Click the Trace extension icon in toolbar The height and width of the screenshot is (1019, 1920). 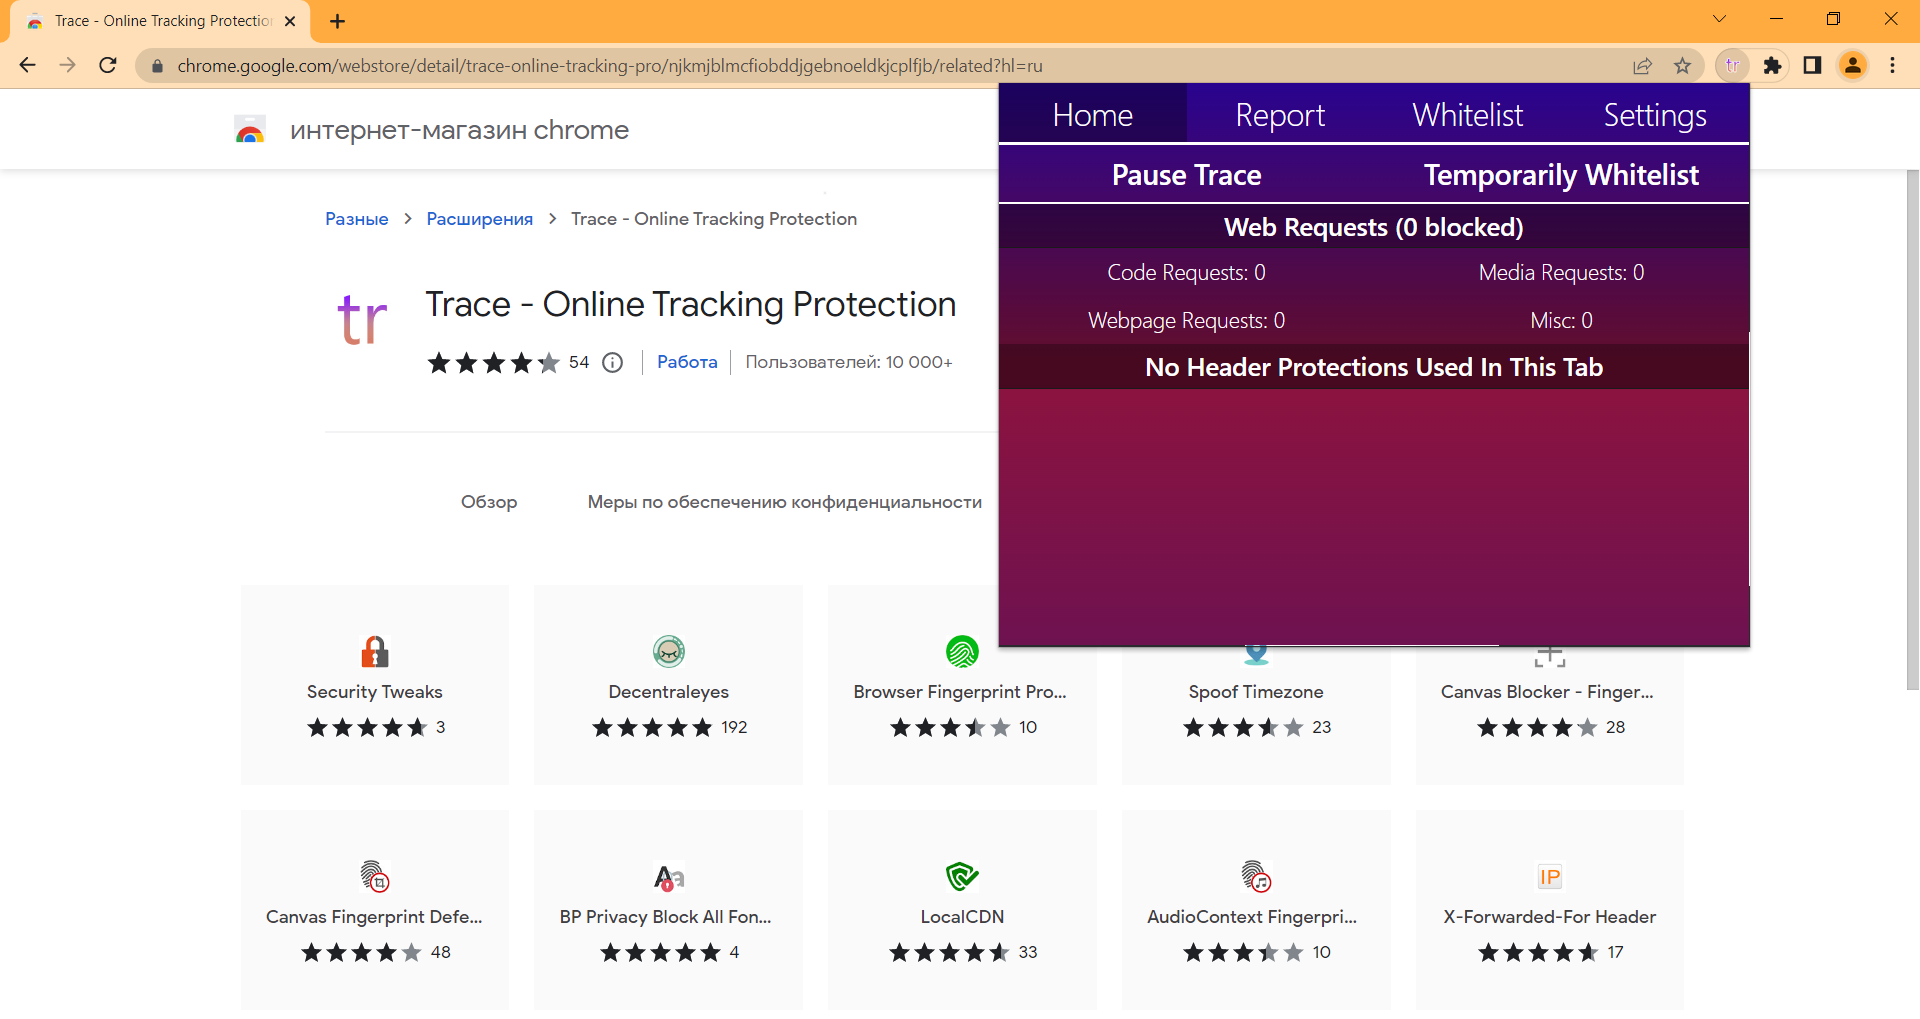click(x=1733, y=65)
